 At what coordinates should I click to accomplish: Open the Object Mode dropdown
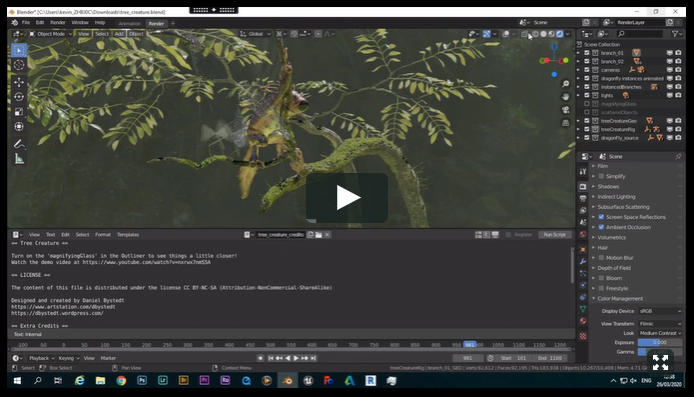[x=50, y=34]
